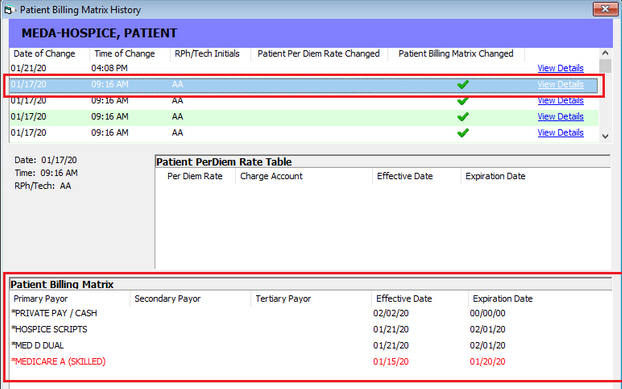Image resolution: width=622 pixels, height=389 pixels.
Task: Click the MED D DUAL expiration date 02/01/20
Action: [488, 346]
